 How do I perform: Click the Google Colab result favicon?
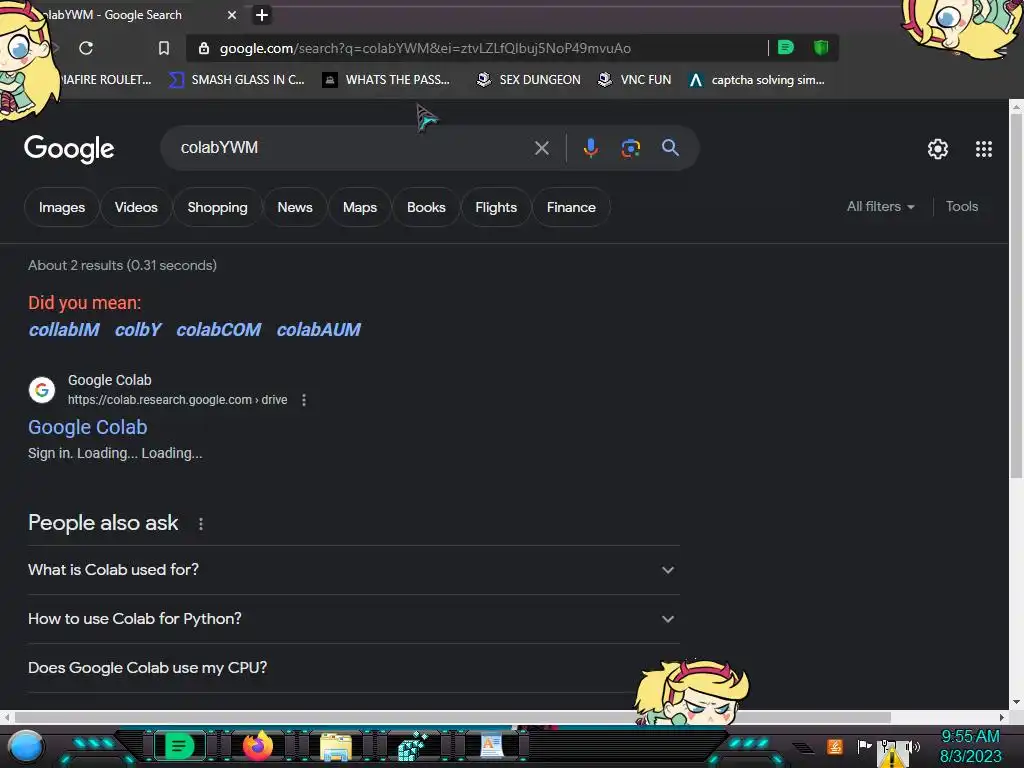tap(42, 390)
